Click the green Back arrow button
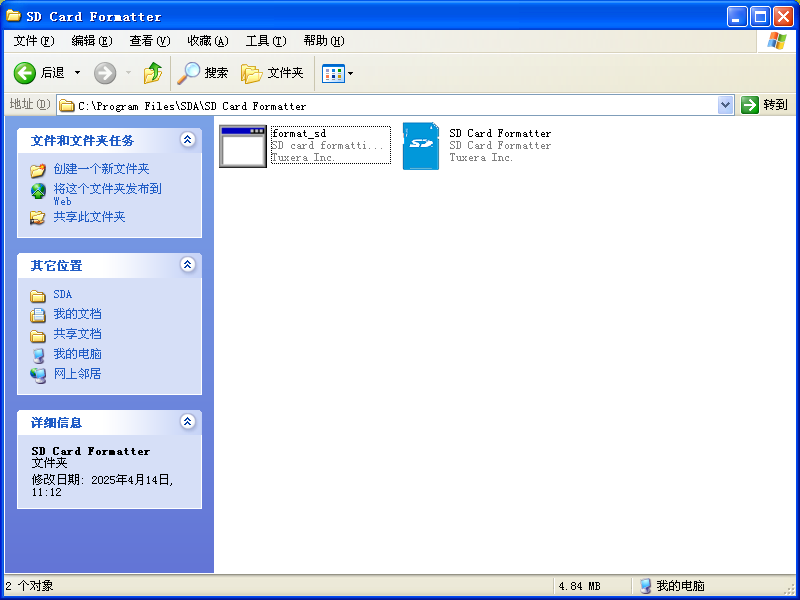 (24, 73)
